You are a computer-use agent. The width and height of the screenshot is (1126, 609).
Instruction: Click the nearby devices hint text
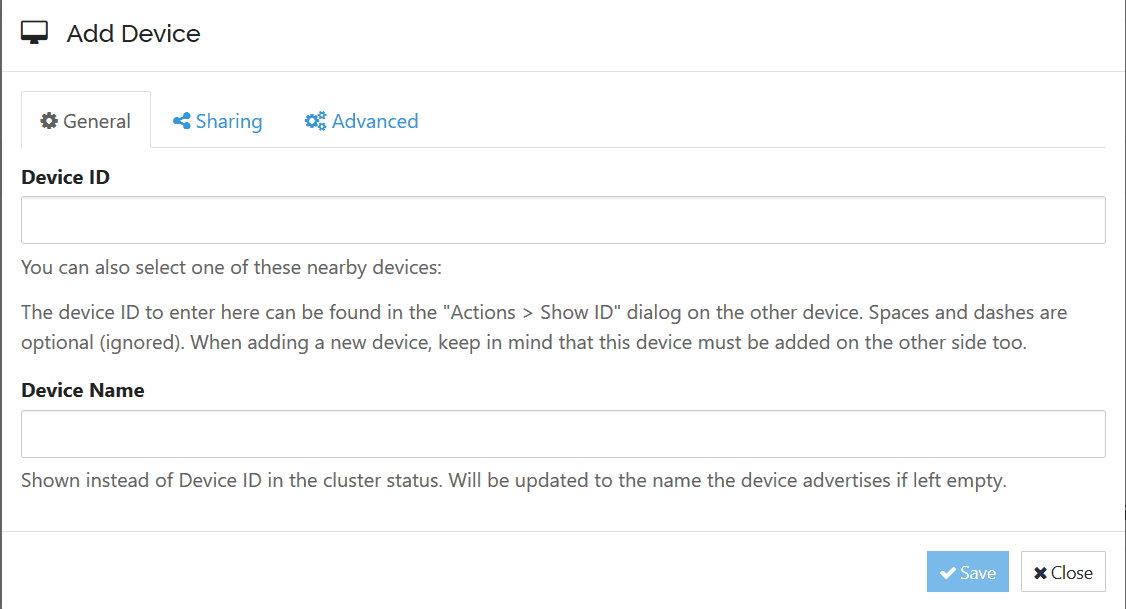coord(230,268)
